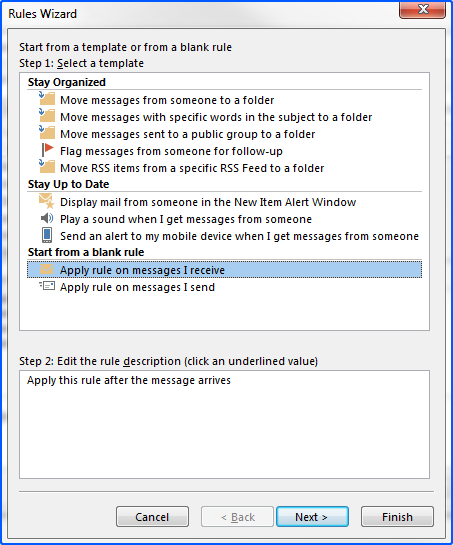Click the mobile device alert icon
453x545 pixels.
click(x=47, y=235)
